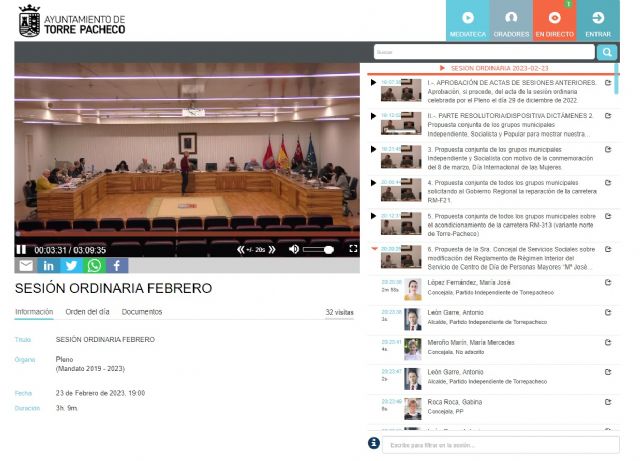Click the info icon beside session filter
The height and width of the screenshot is (461, 640).
click(x=373, y=443)
